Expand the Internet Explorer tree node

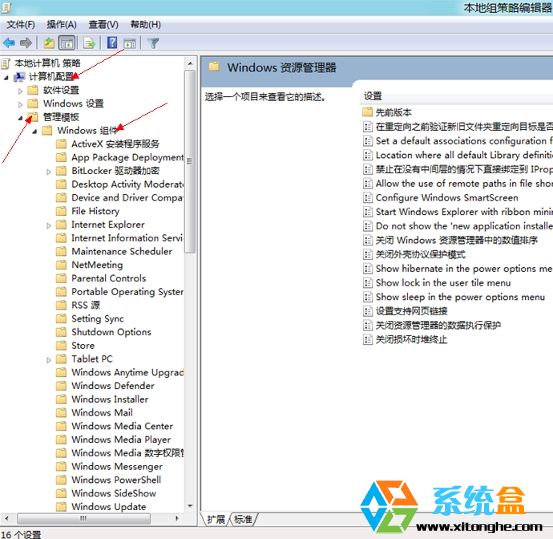click(x=49, y=225)
